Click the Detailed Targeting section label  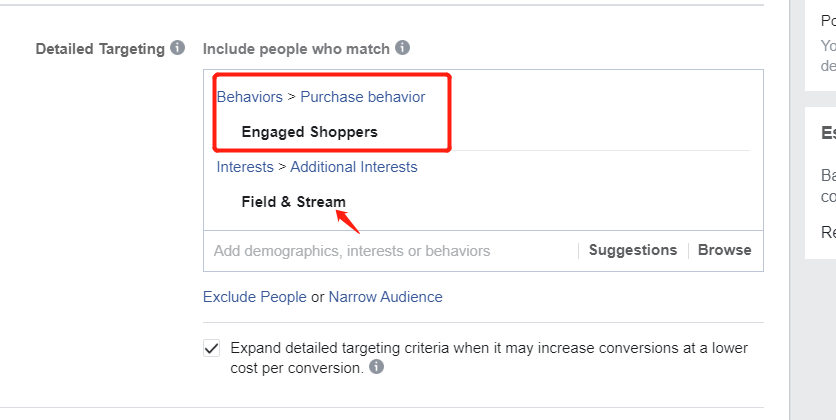tap(100, 49)
